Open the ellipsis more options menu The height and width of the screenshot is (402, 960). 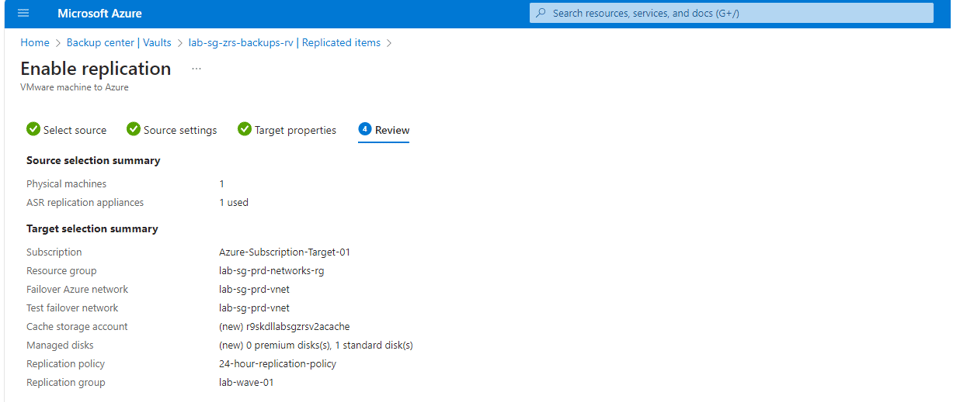[x=196, y=69]
